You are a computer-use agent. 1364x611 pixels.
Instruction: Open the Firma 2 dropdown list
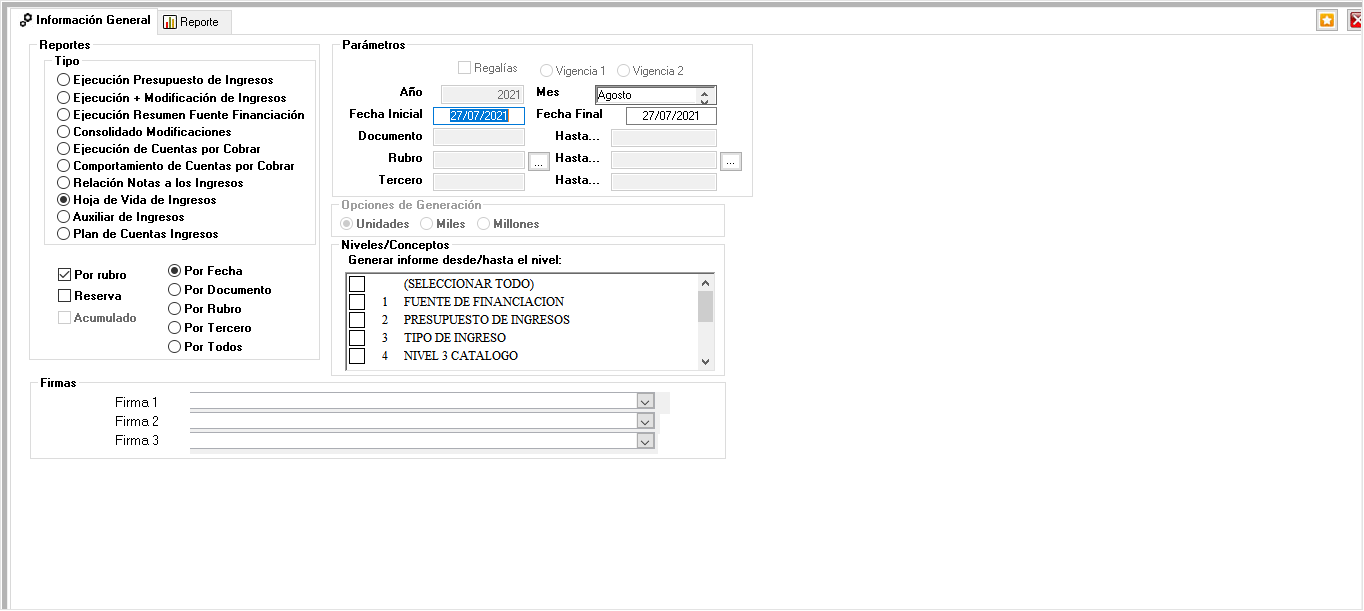[645, 421]
